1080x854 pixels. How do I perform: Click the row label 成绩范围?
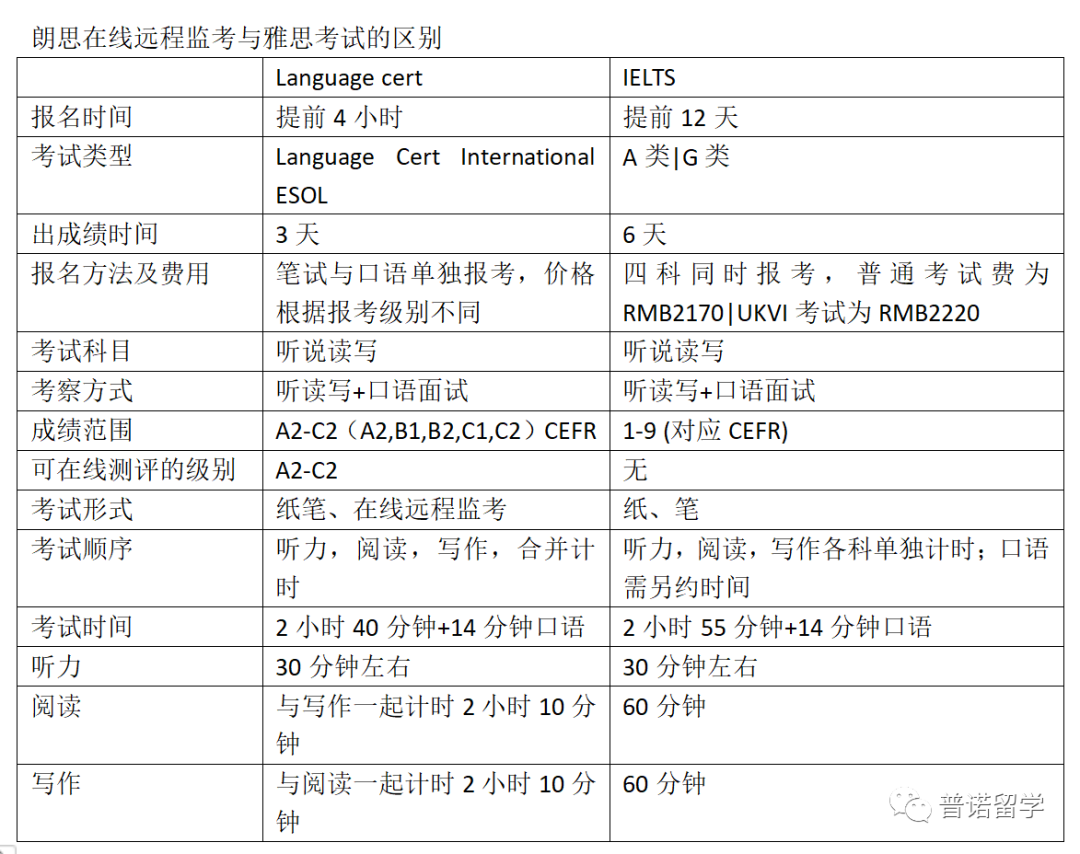click(x=82, y=430)
